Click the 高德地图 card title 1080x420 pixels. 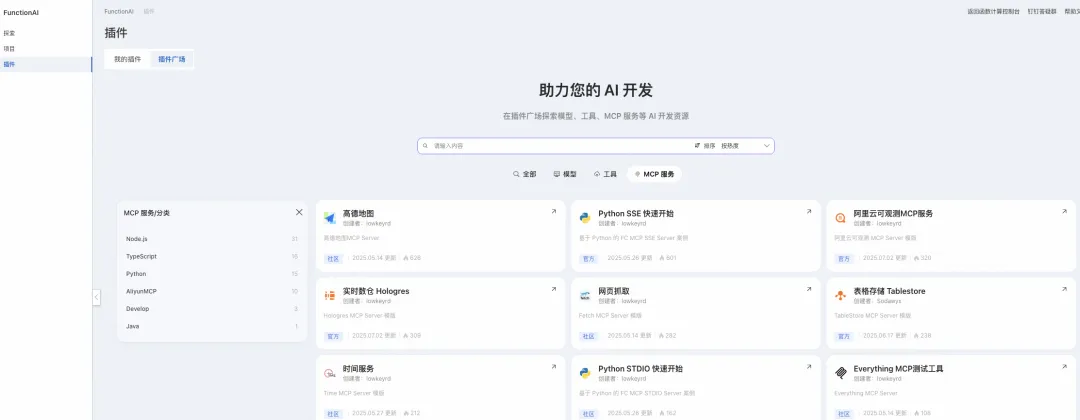(x=358, y=213)
